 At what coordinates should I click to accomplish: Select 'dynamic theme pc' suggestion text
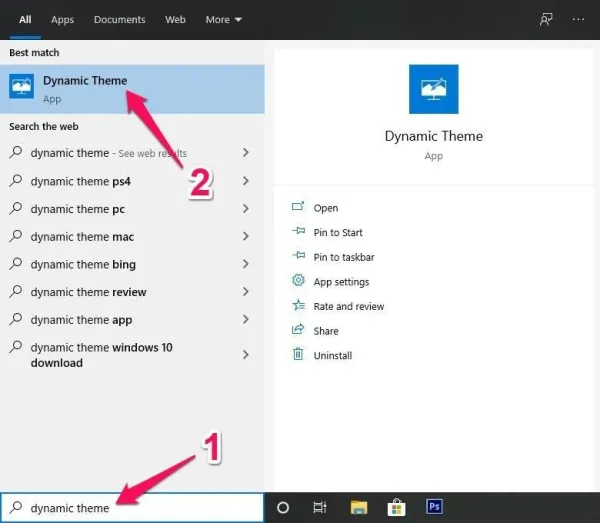(x=78, y=209)
